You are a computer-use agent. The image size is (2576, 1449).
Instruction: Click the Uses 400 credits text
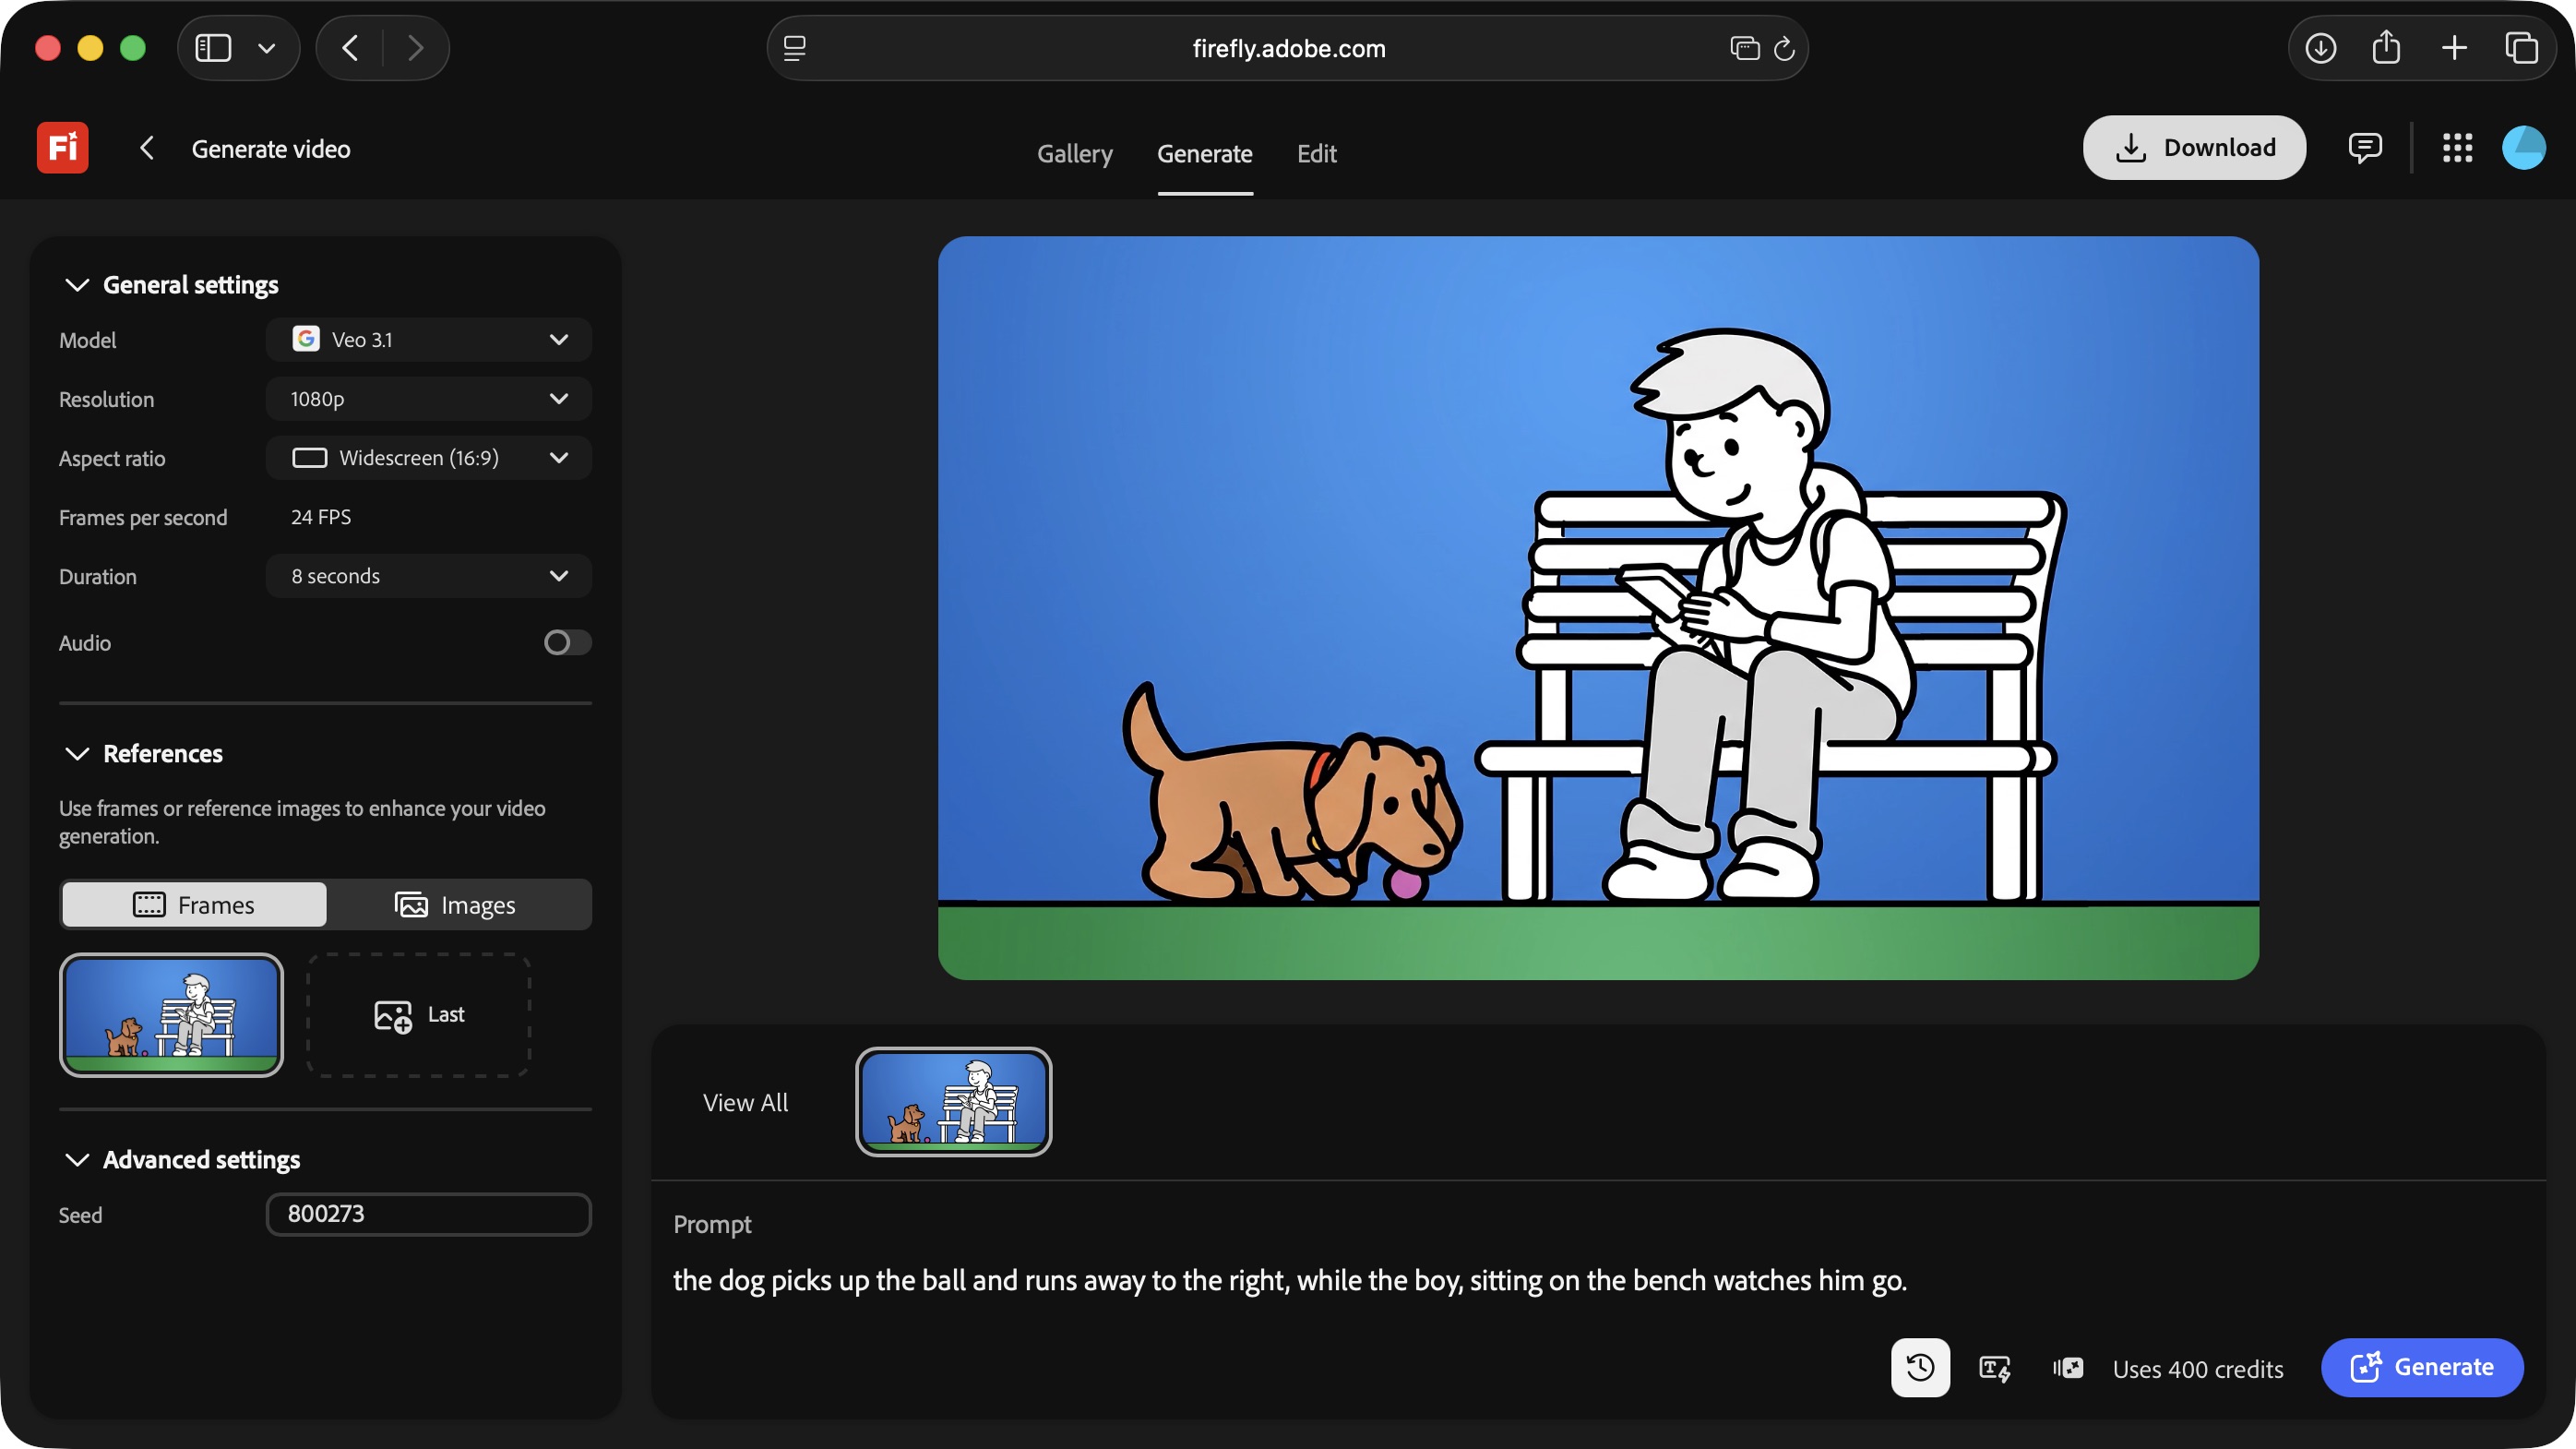pos(2197,1369)
